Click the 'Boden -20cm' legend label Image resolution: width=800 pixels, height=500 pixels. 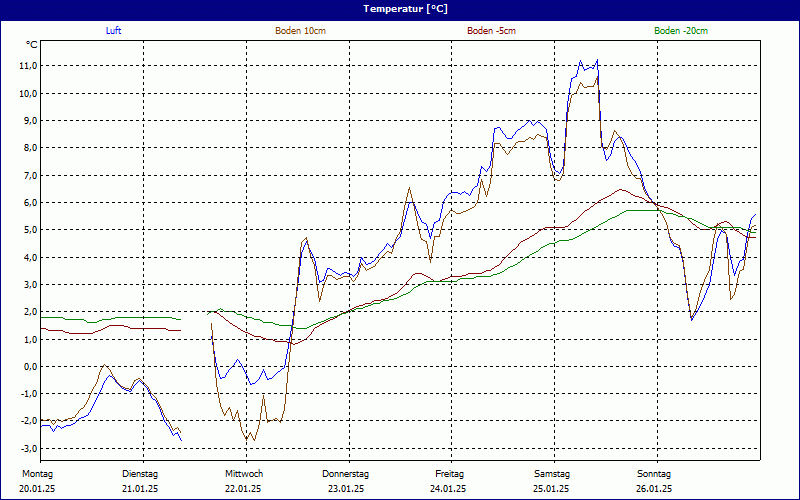681,31
